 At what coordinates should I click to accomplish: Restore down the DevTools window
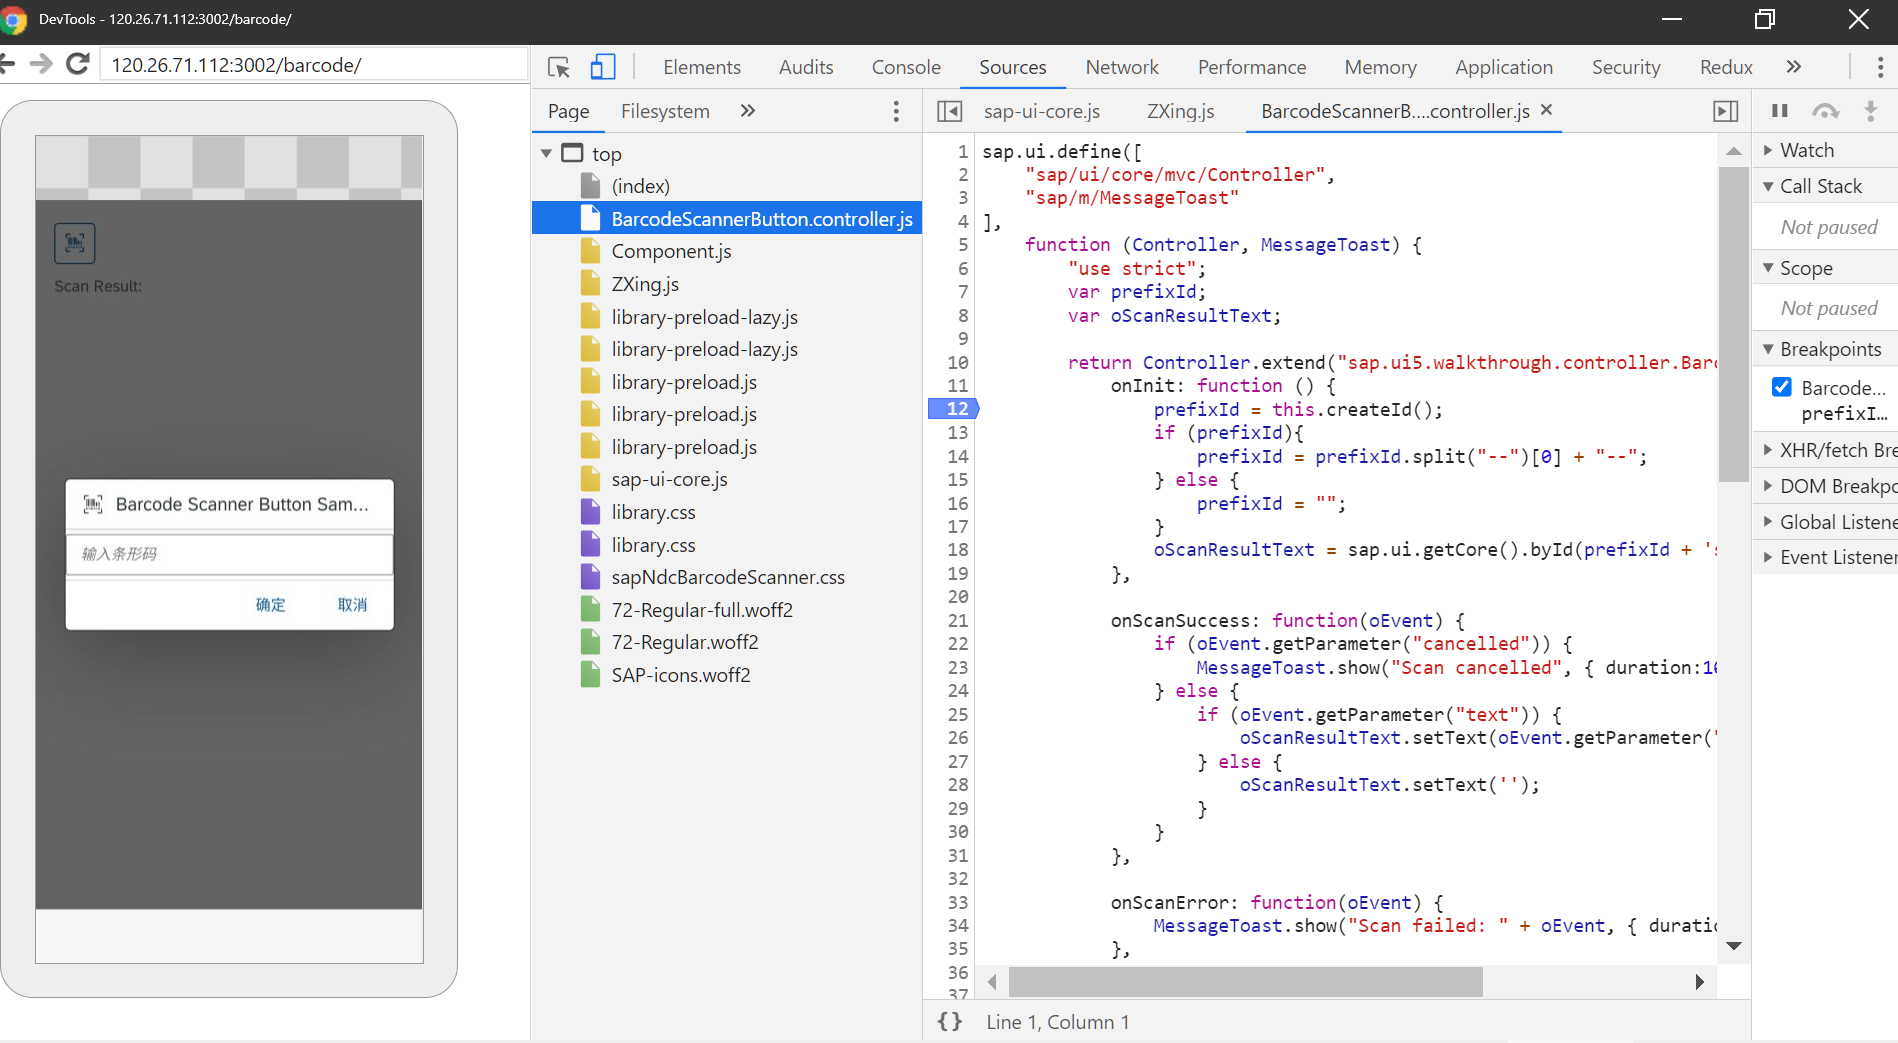(x=1765, y=19)
